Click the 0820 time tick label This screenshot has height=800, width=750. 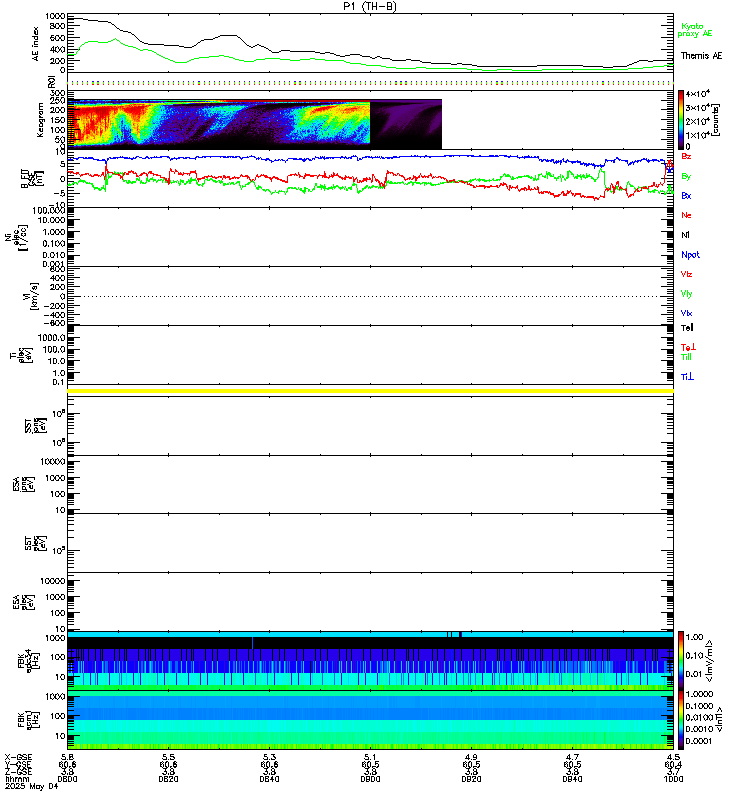pos(168,779)
